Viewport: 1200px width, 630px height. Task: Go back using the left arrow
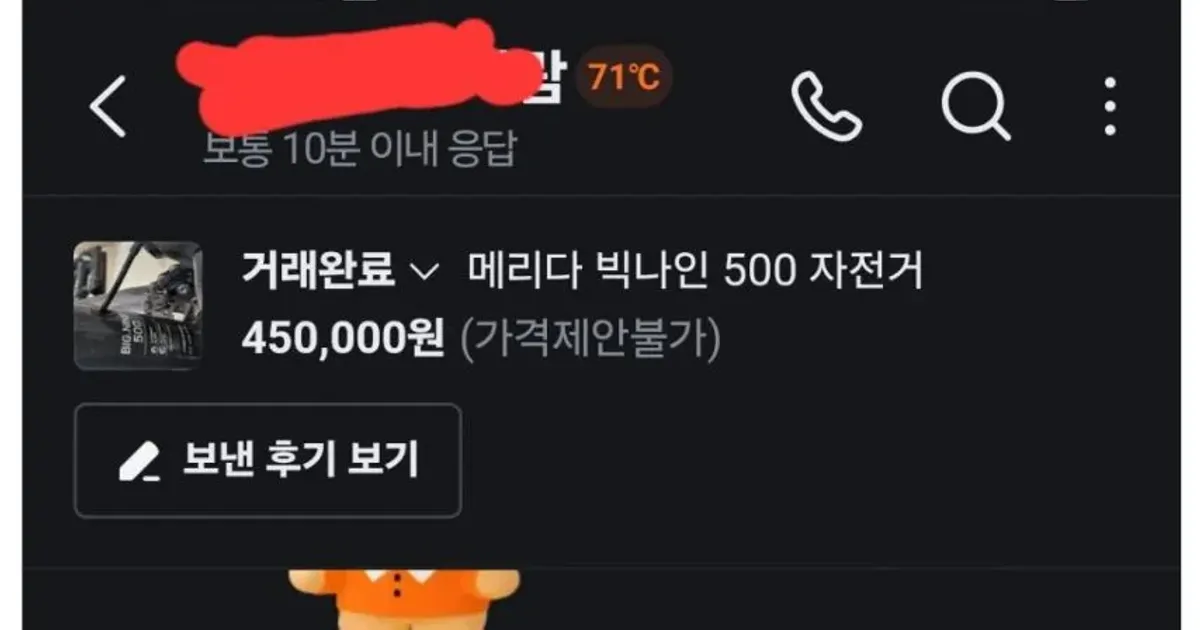tap(108, 106)
